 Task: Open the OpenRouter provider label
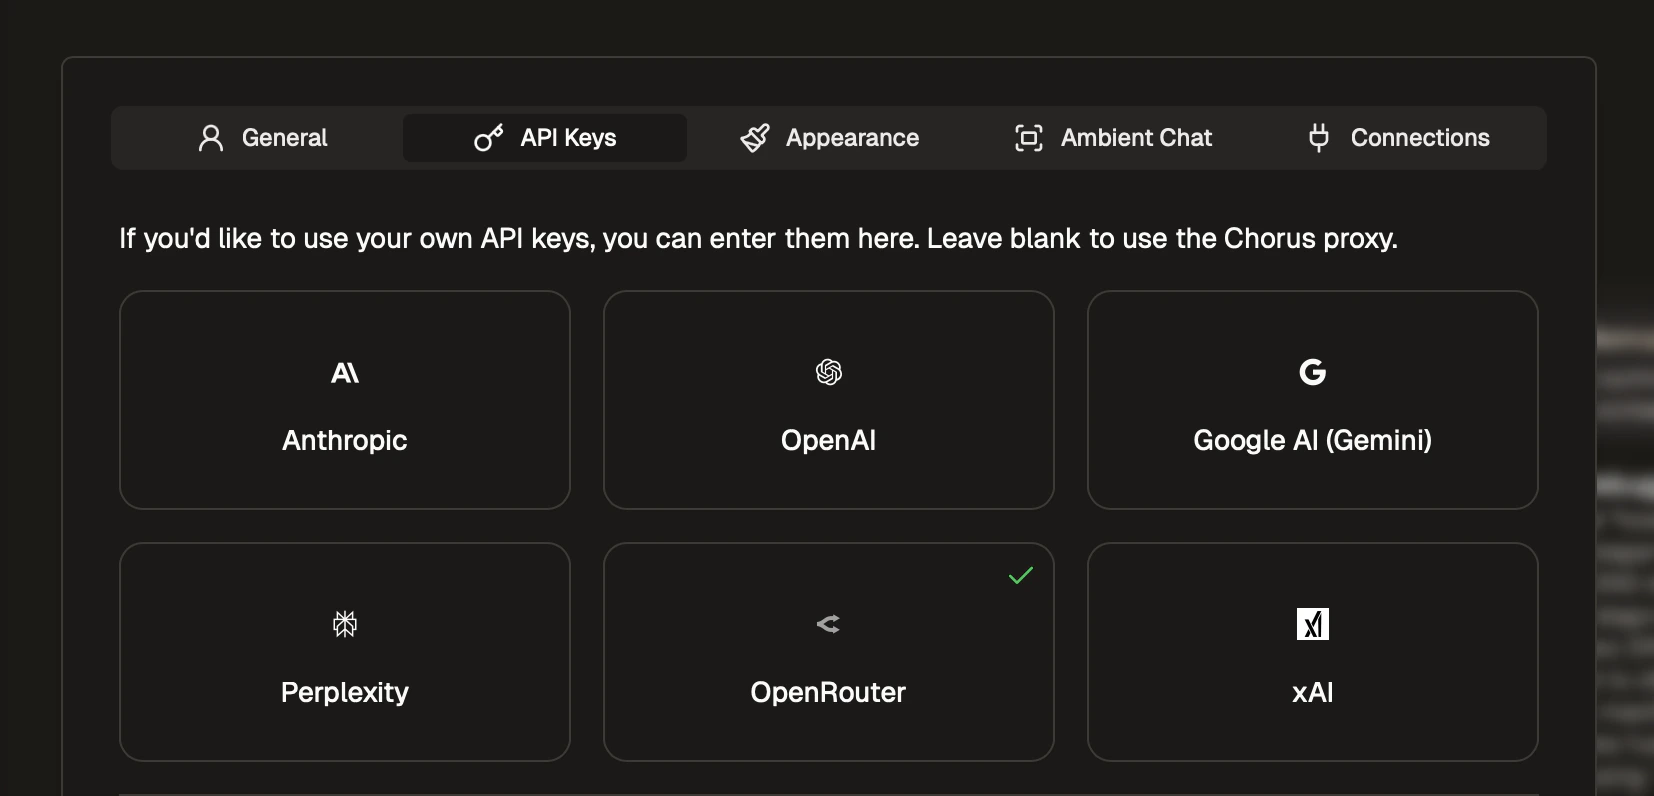coord(829,693)
